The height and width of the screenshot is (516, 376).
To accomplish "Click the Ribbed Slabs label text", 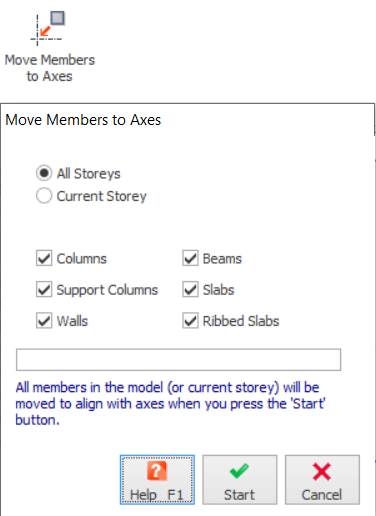I will [x=241, y=321].
